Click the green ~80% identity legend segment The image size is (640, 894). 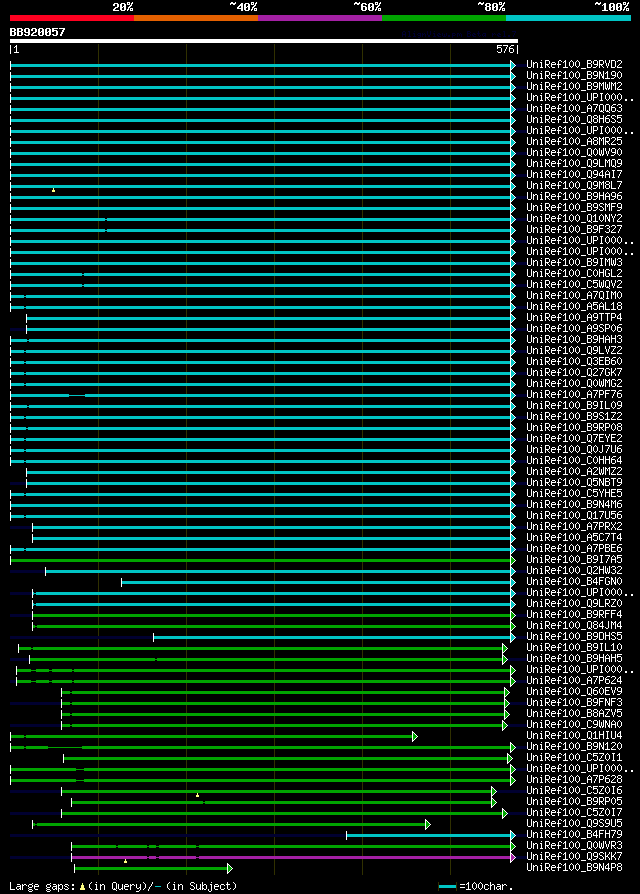tap(444, 18)
